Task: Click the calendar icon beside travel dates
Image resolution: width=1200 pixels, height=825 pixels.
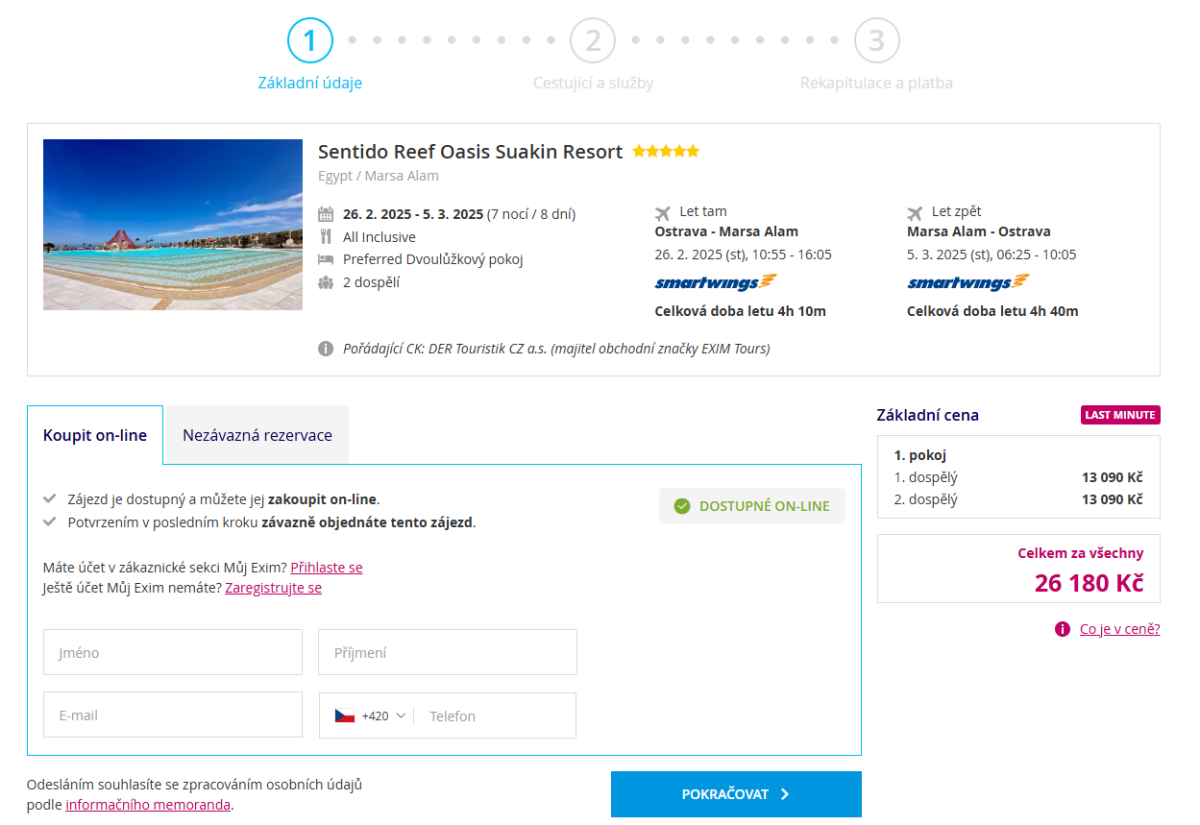Action: (325, 214)
